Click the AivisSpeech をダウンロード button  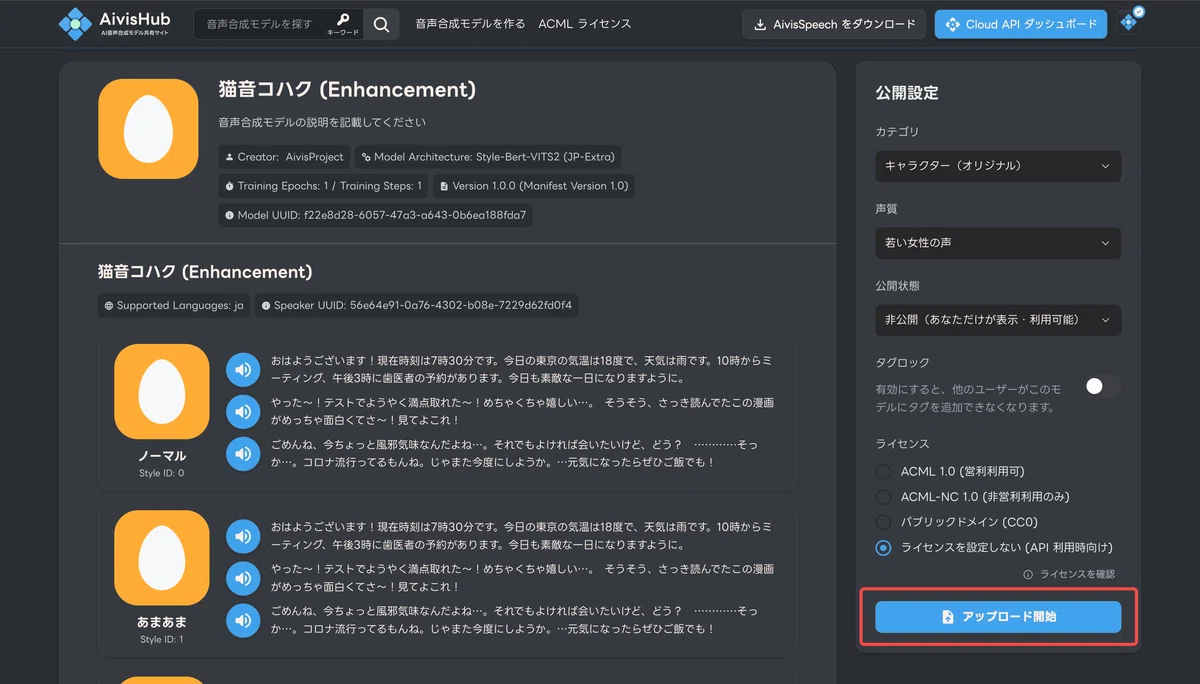834,24
